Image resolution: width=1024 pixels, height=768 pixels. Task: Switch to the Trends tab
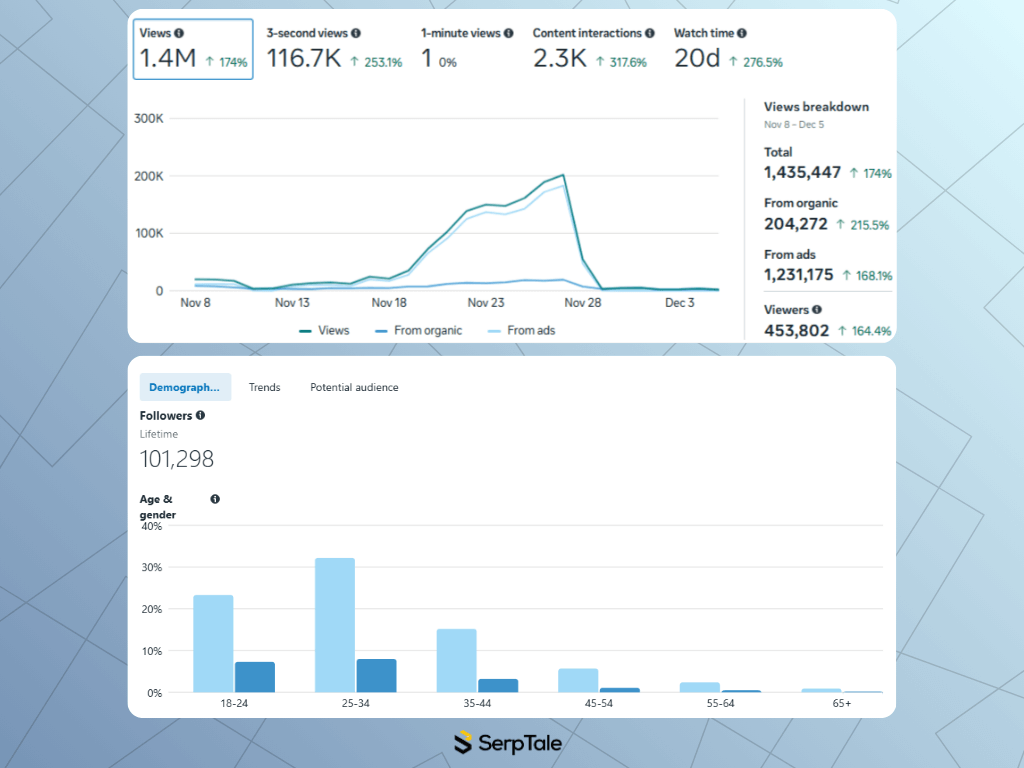264,387
